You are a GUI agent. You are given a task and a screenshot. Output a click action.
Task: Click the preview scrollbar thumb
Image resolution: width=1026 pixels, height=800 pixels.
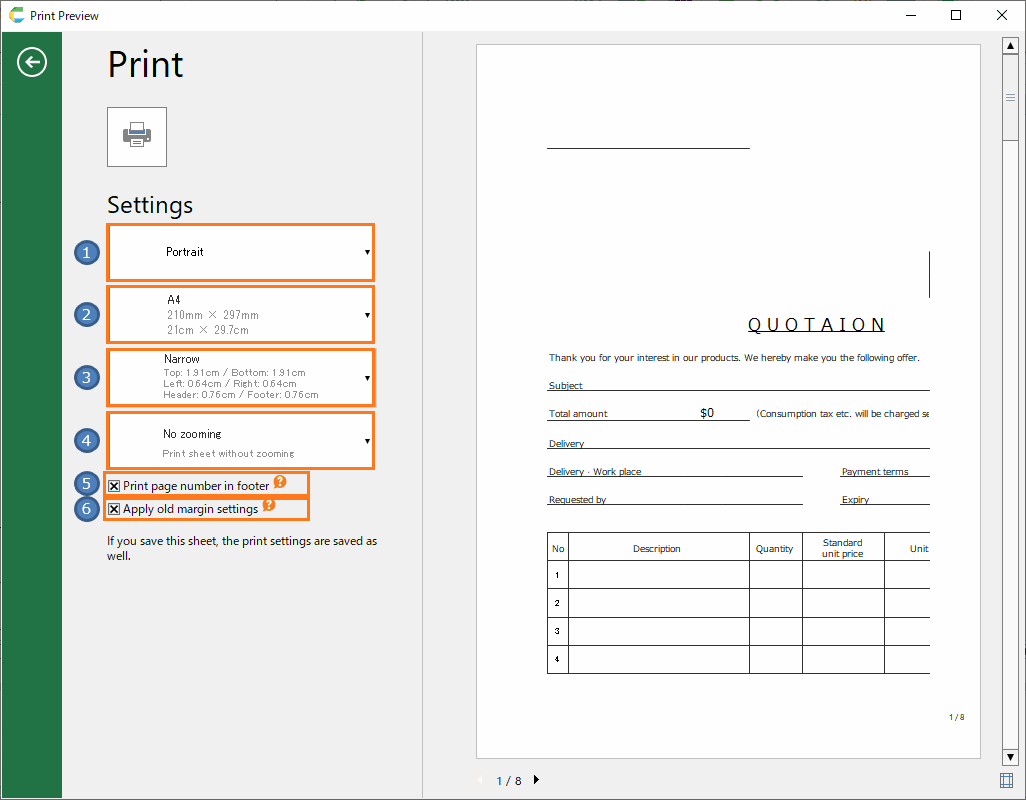point(1009,98)
